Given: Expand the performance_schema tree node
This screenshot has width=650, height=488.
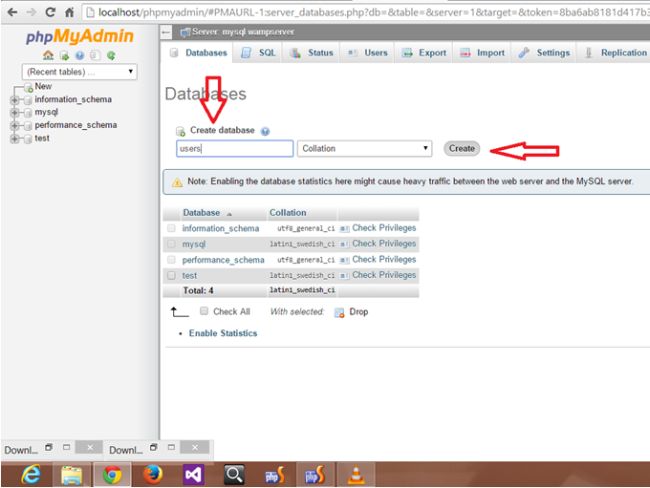Looking at the screenshot, I should [15, 126].
